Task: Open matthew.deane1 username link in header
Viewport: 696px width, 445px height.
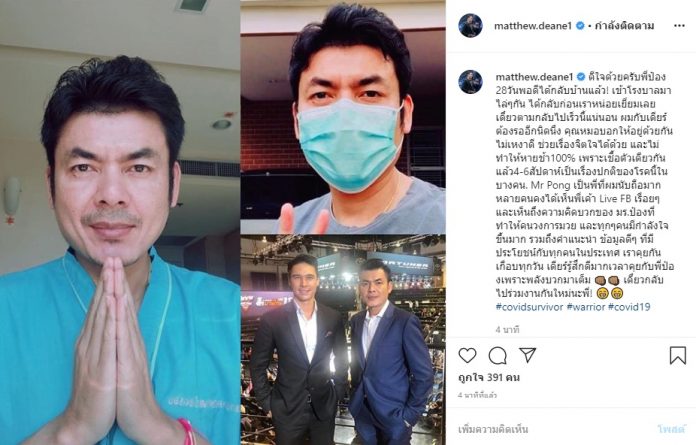Action: pyautogui.click(x=533, y=26)
